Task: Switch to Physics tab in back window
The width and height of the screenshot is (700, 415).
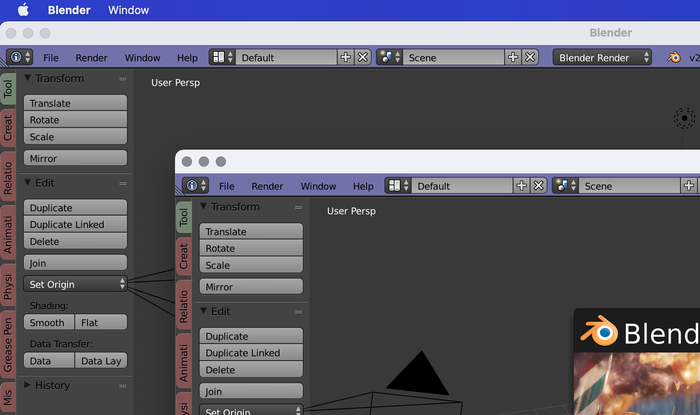Action: [8, 286]
